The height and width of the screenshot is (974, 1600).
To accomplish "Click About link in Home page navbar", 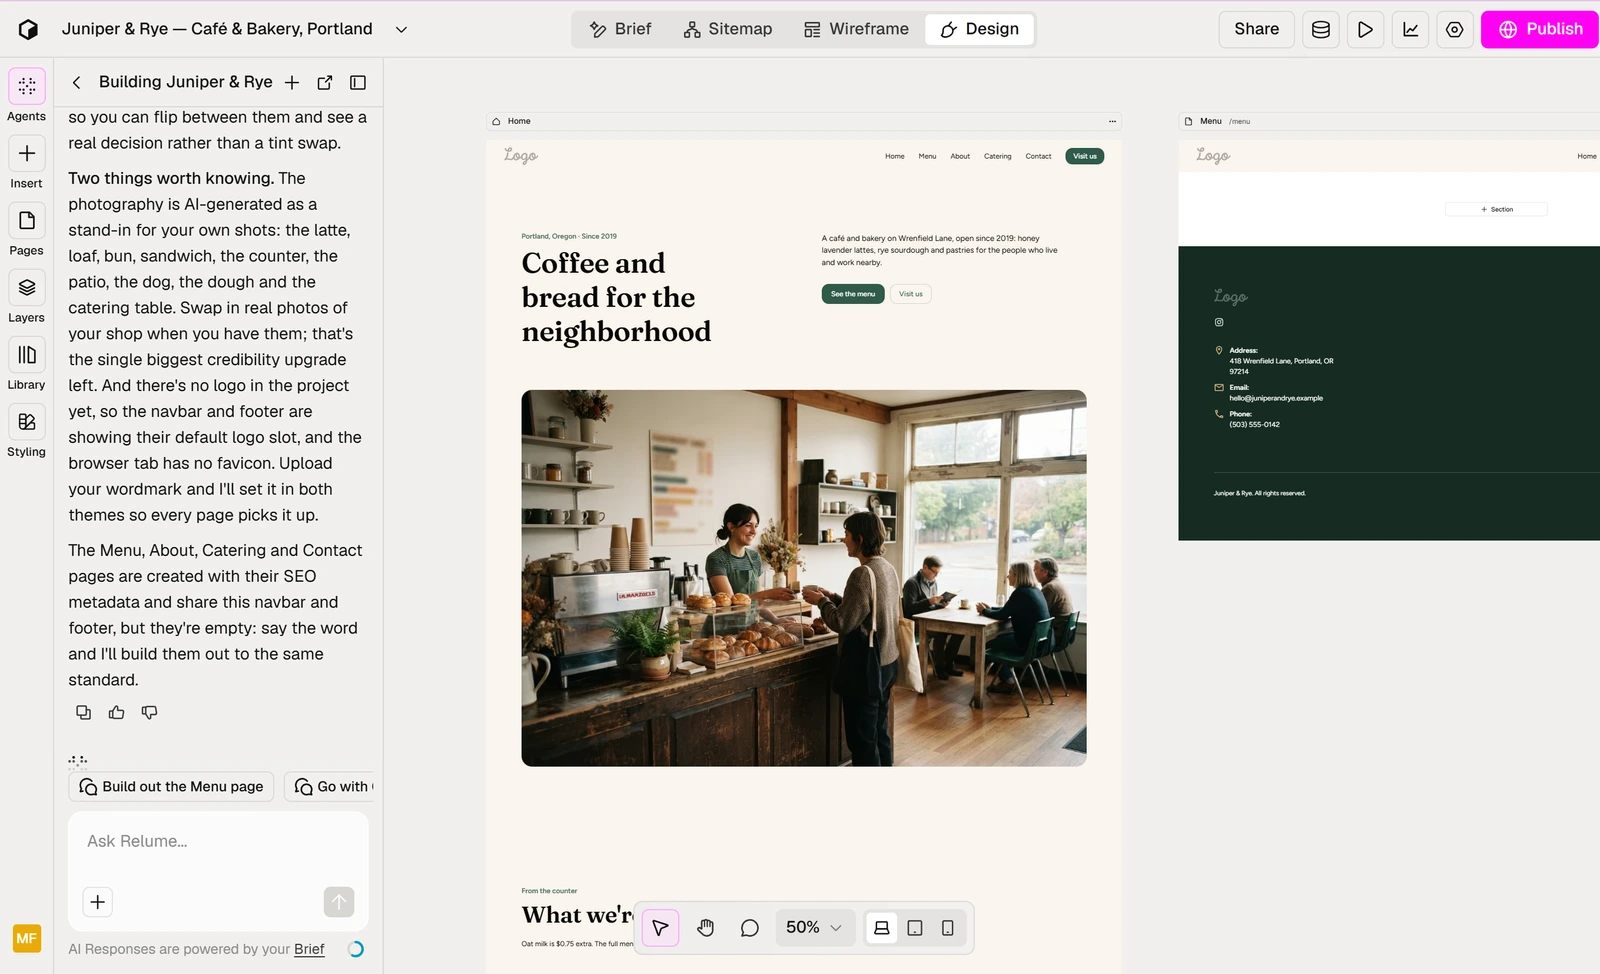I will pos(960,156).
